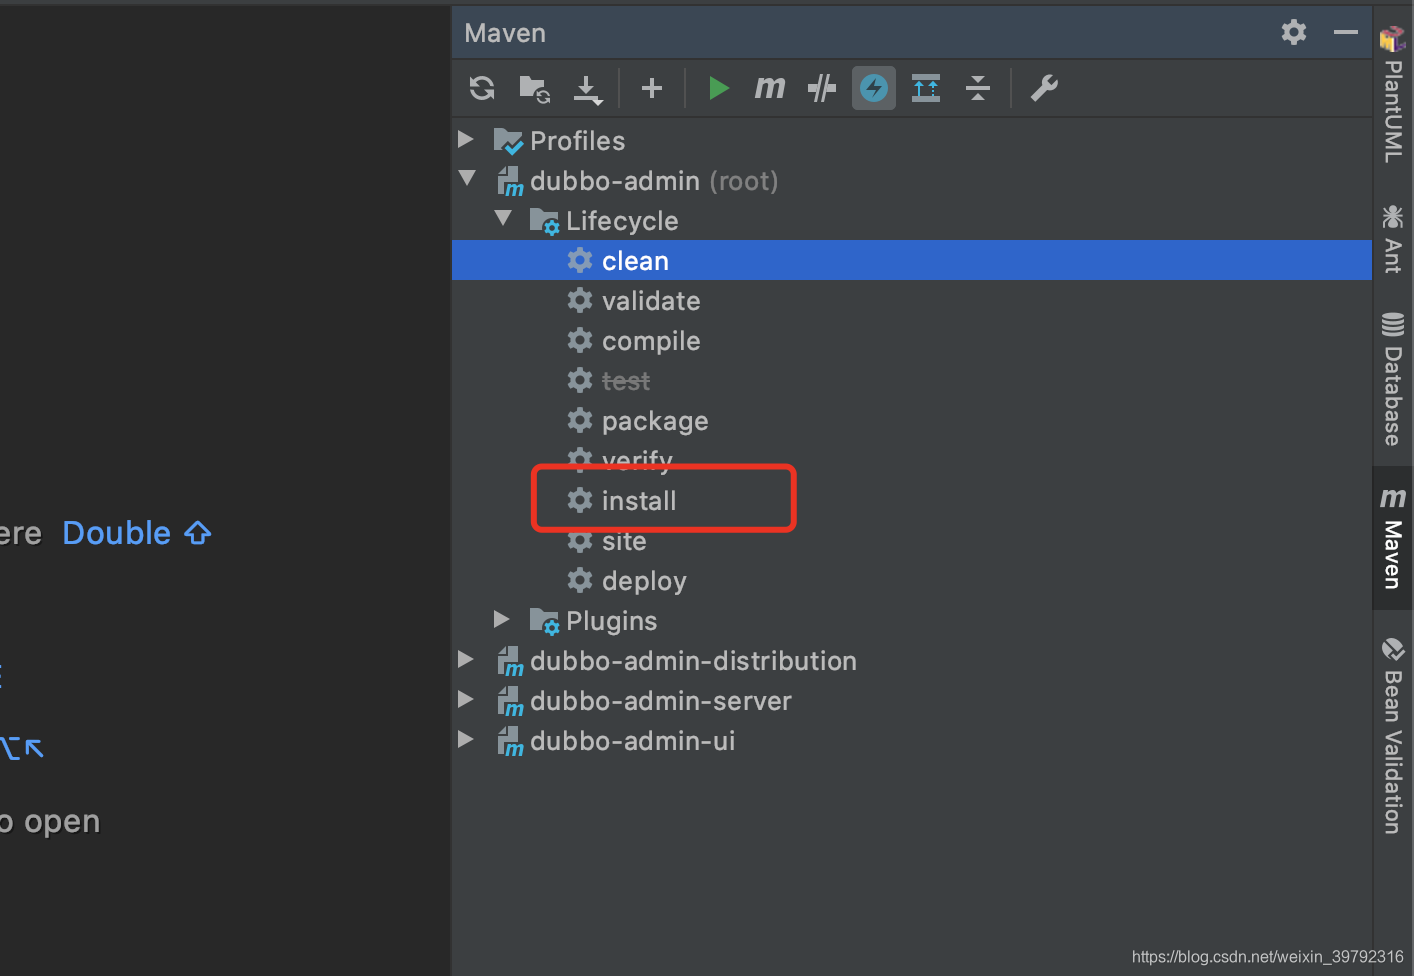This screenshot has height=976, width=1414.
Task: Open the Database side tab
Action: [1393, 379]
